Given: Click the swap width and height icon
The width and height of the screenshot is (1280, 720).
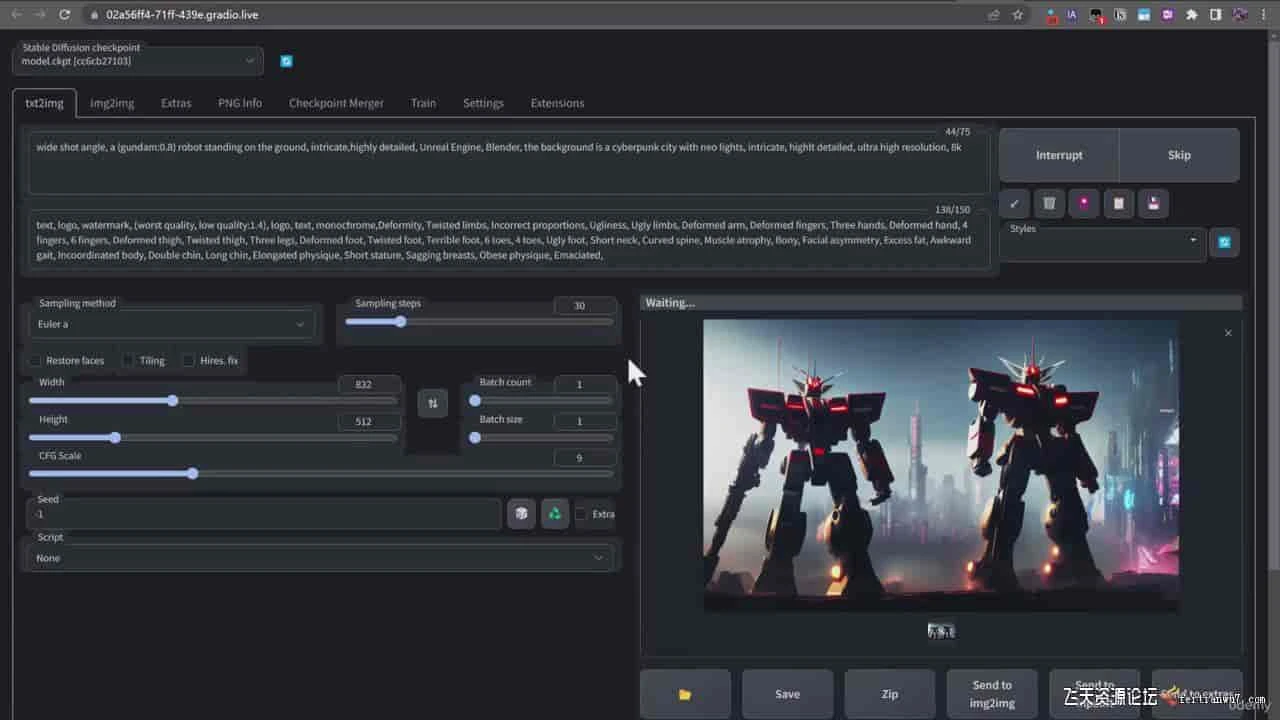Looking at the screenshot, I should point(432,403).
